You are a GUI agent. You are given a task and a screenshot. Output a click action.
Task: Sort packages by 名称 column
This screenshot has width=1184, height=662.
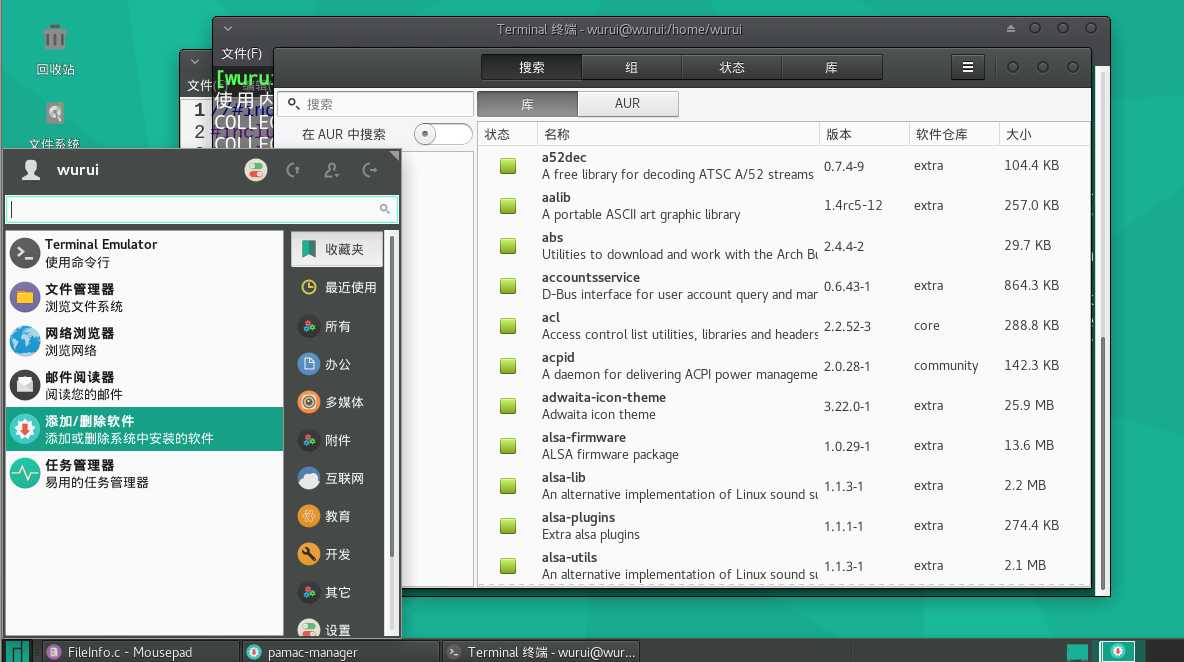pyautogui.click(x=678, y=134)
